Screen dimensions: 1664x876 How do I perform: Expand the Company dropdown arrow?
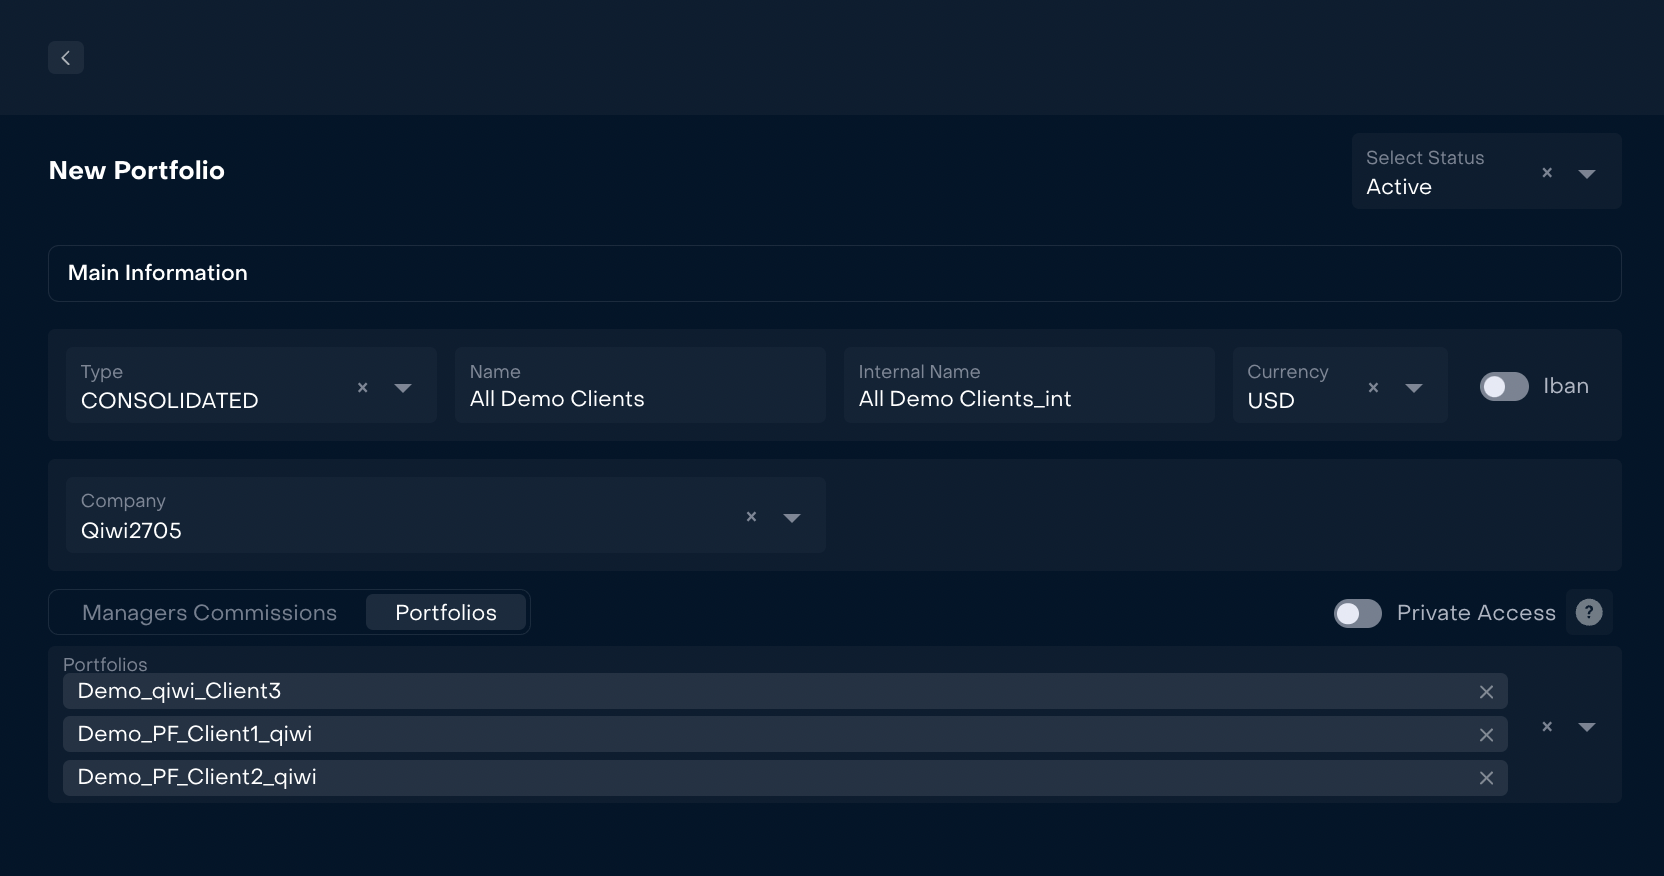click(x=792, y=518)
